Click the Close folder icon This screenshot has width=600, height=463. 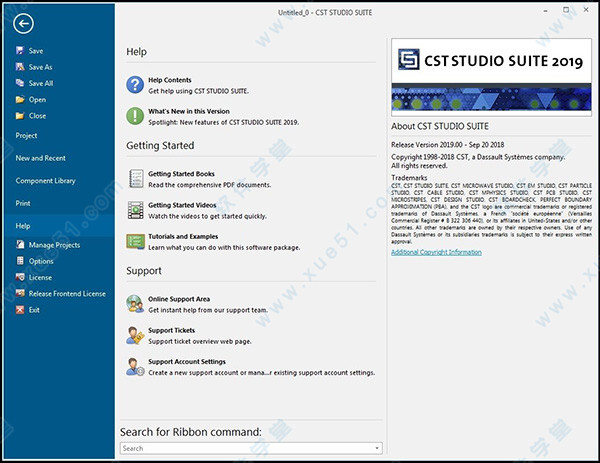(20, 116)
